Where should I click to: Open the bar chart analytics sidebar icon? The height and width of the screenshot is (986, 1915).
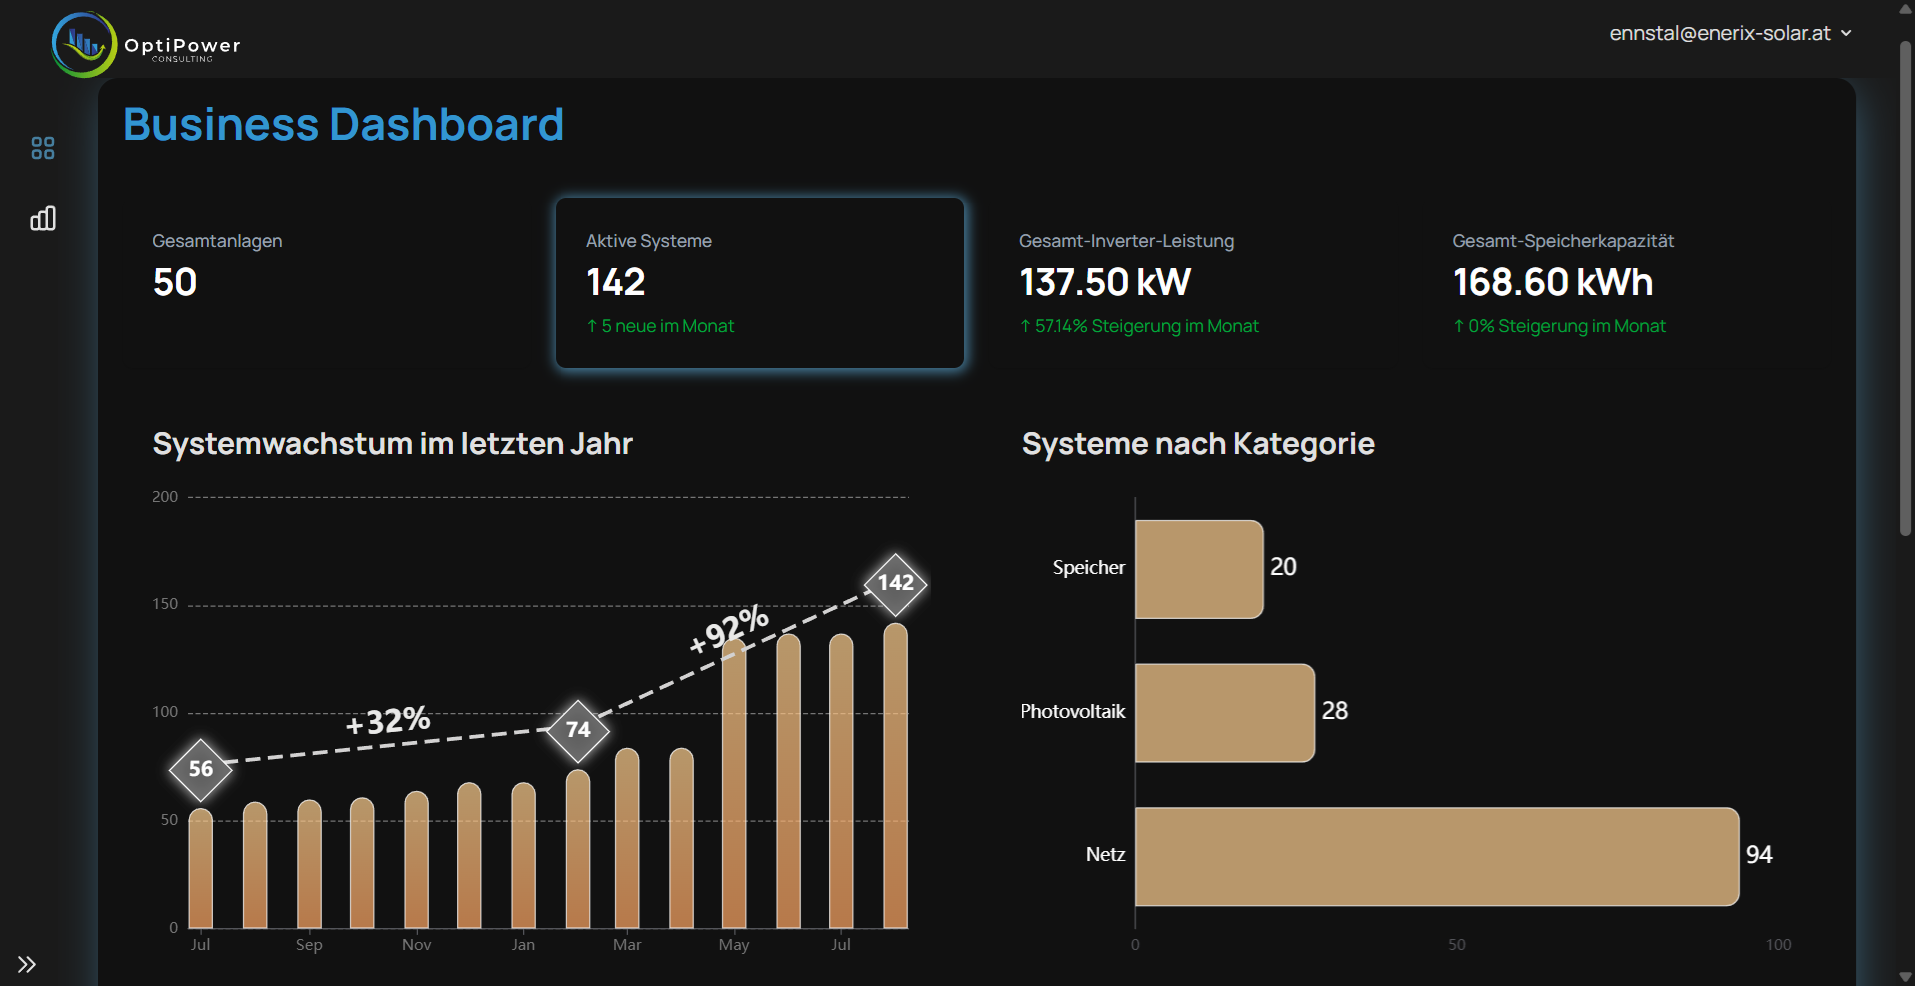[x=43, y=218]
